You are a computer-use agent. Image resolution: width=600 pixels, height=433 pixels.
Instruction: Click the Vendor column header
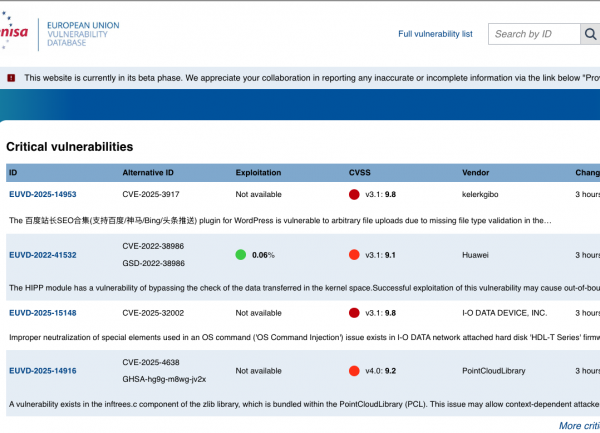[x=476, y=173]
